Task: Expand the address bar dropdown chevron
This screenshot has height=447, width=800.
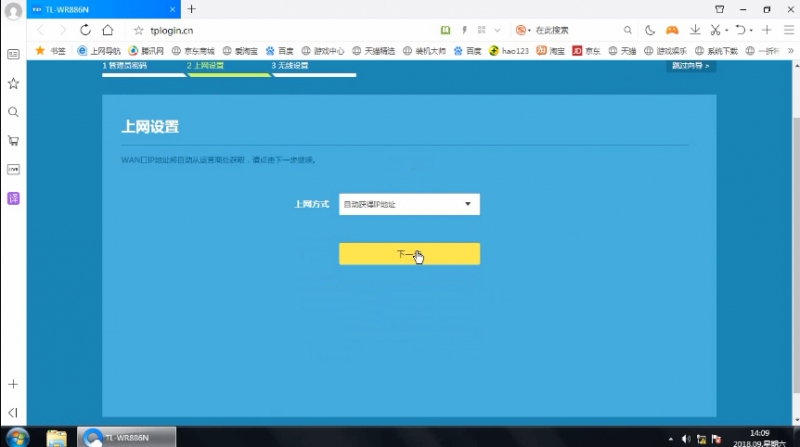Action: (x=497, y=31)
